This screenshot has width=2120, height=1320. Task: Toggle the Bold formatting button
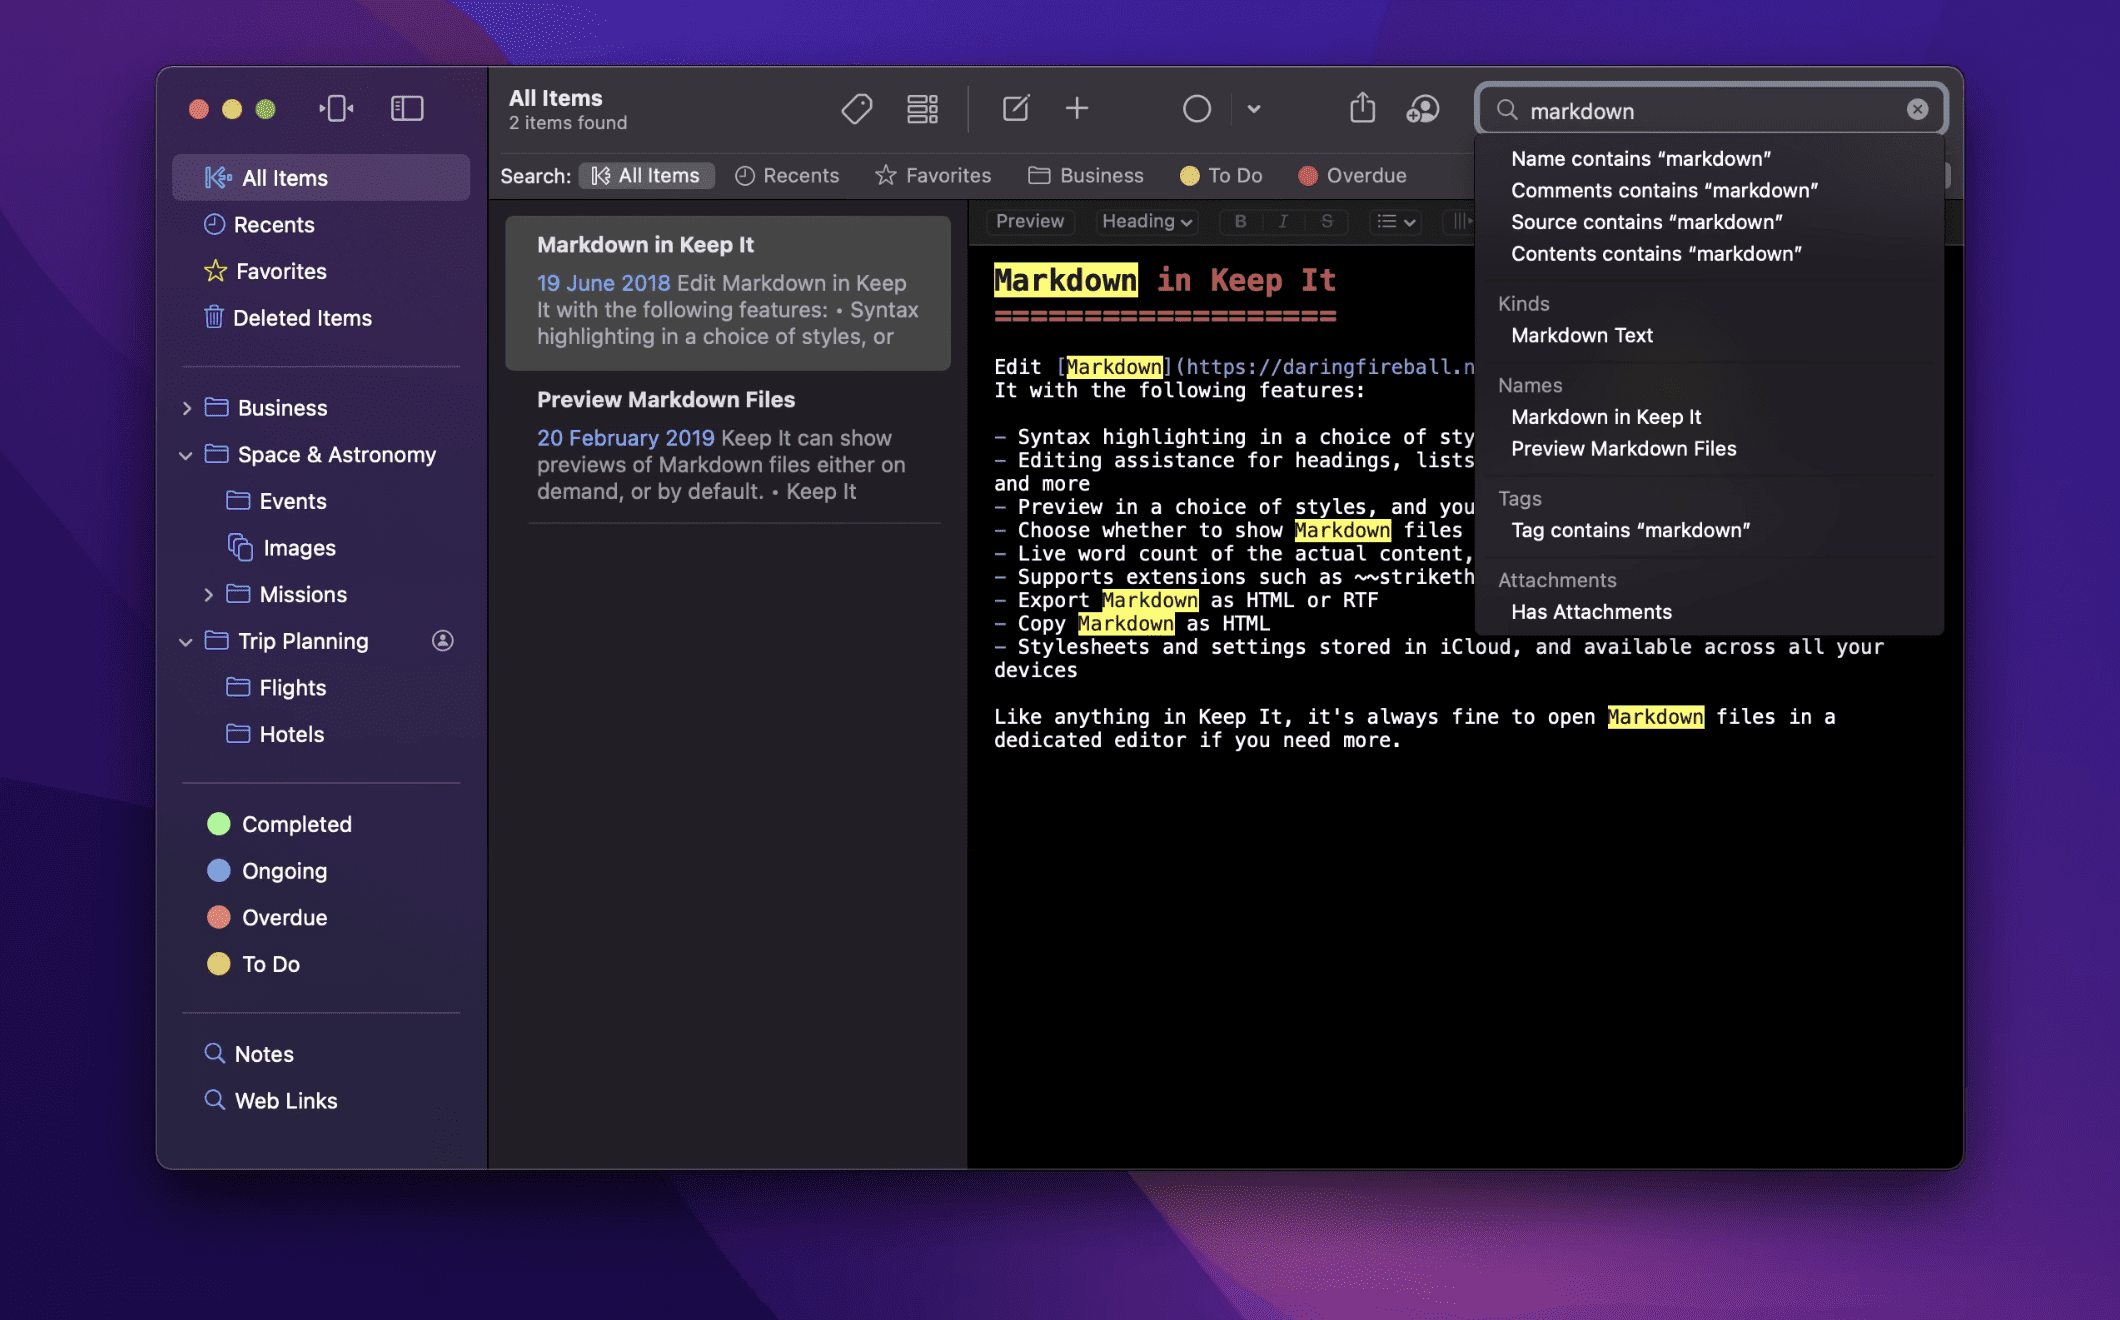coord(1240,221)
